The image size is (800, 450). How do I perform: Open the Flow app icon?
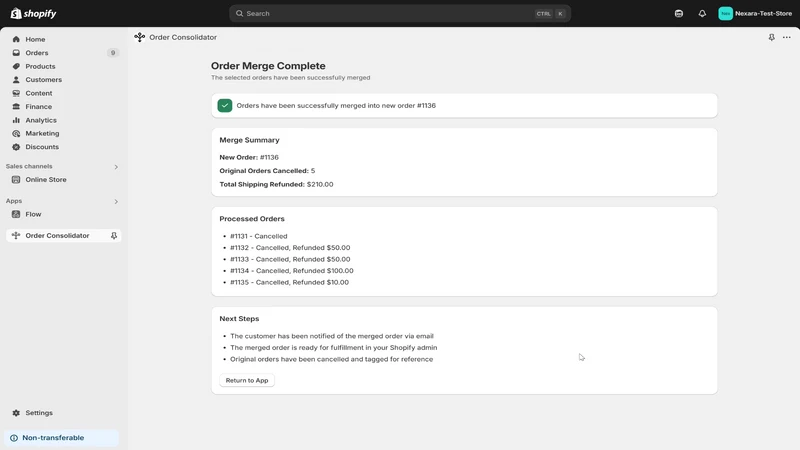coord(16,214)
